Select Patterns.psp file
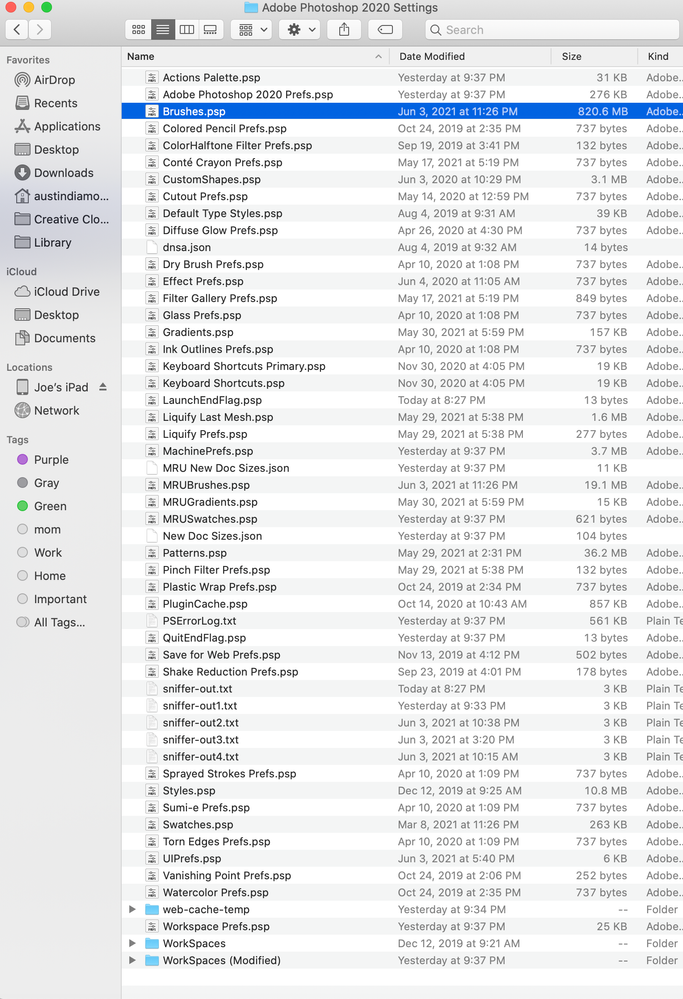 click(x=402, y=553)
